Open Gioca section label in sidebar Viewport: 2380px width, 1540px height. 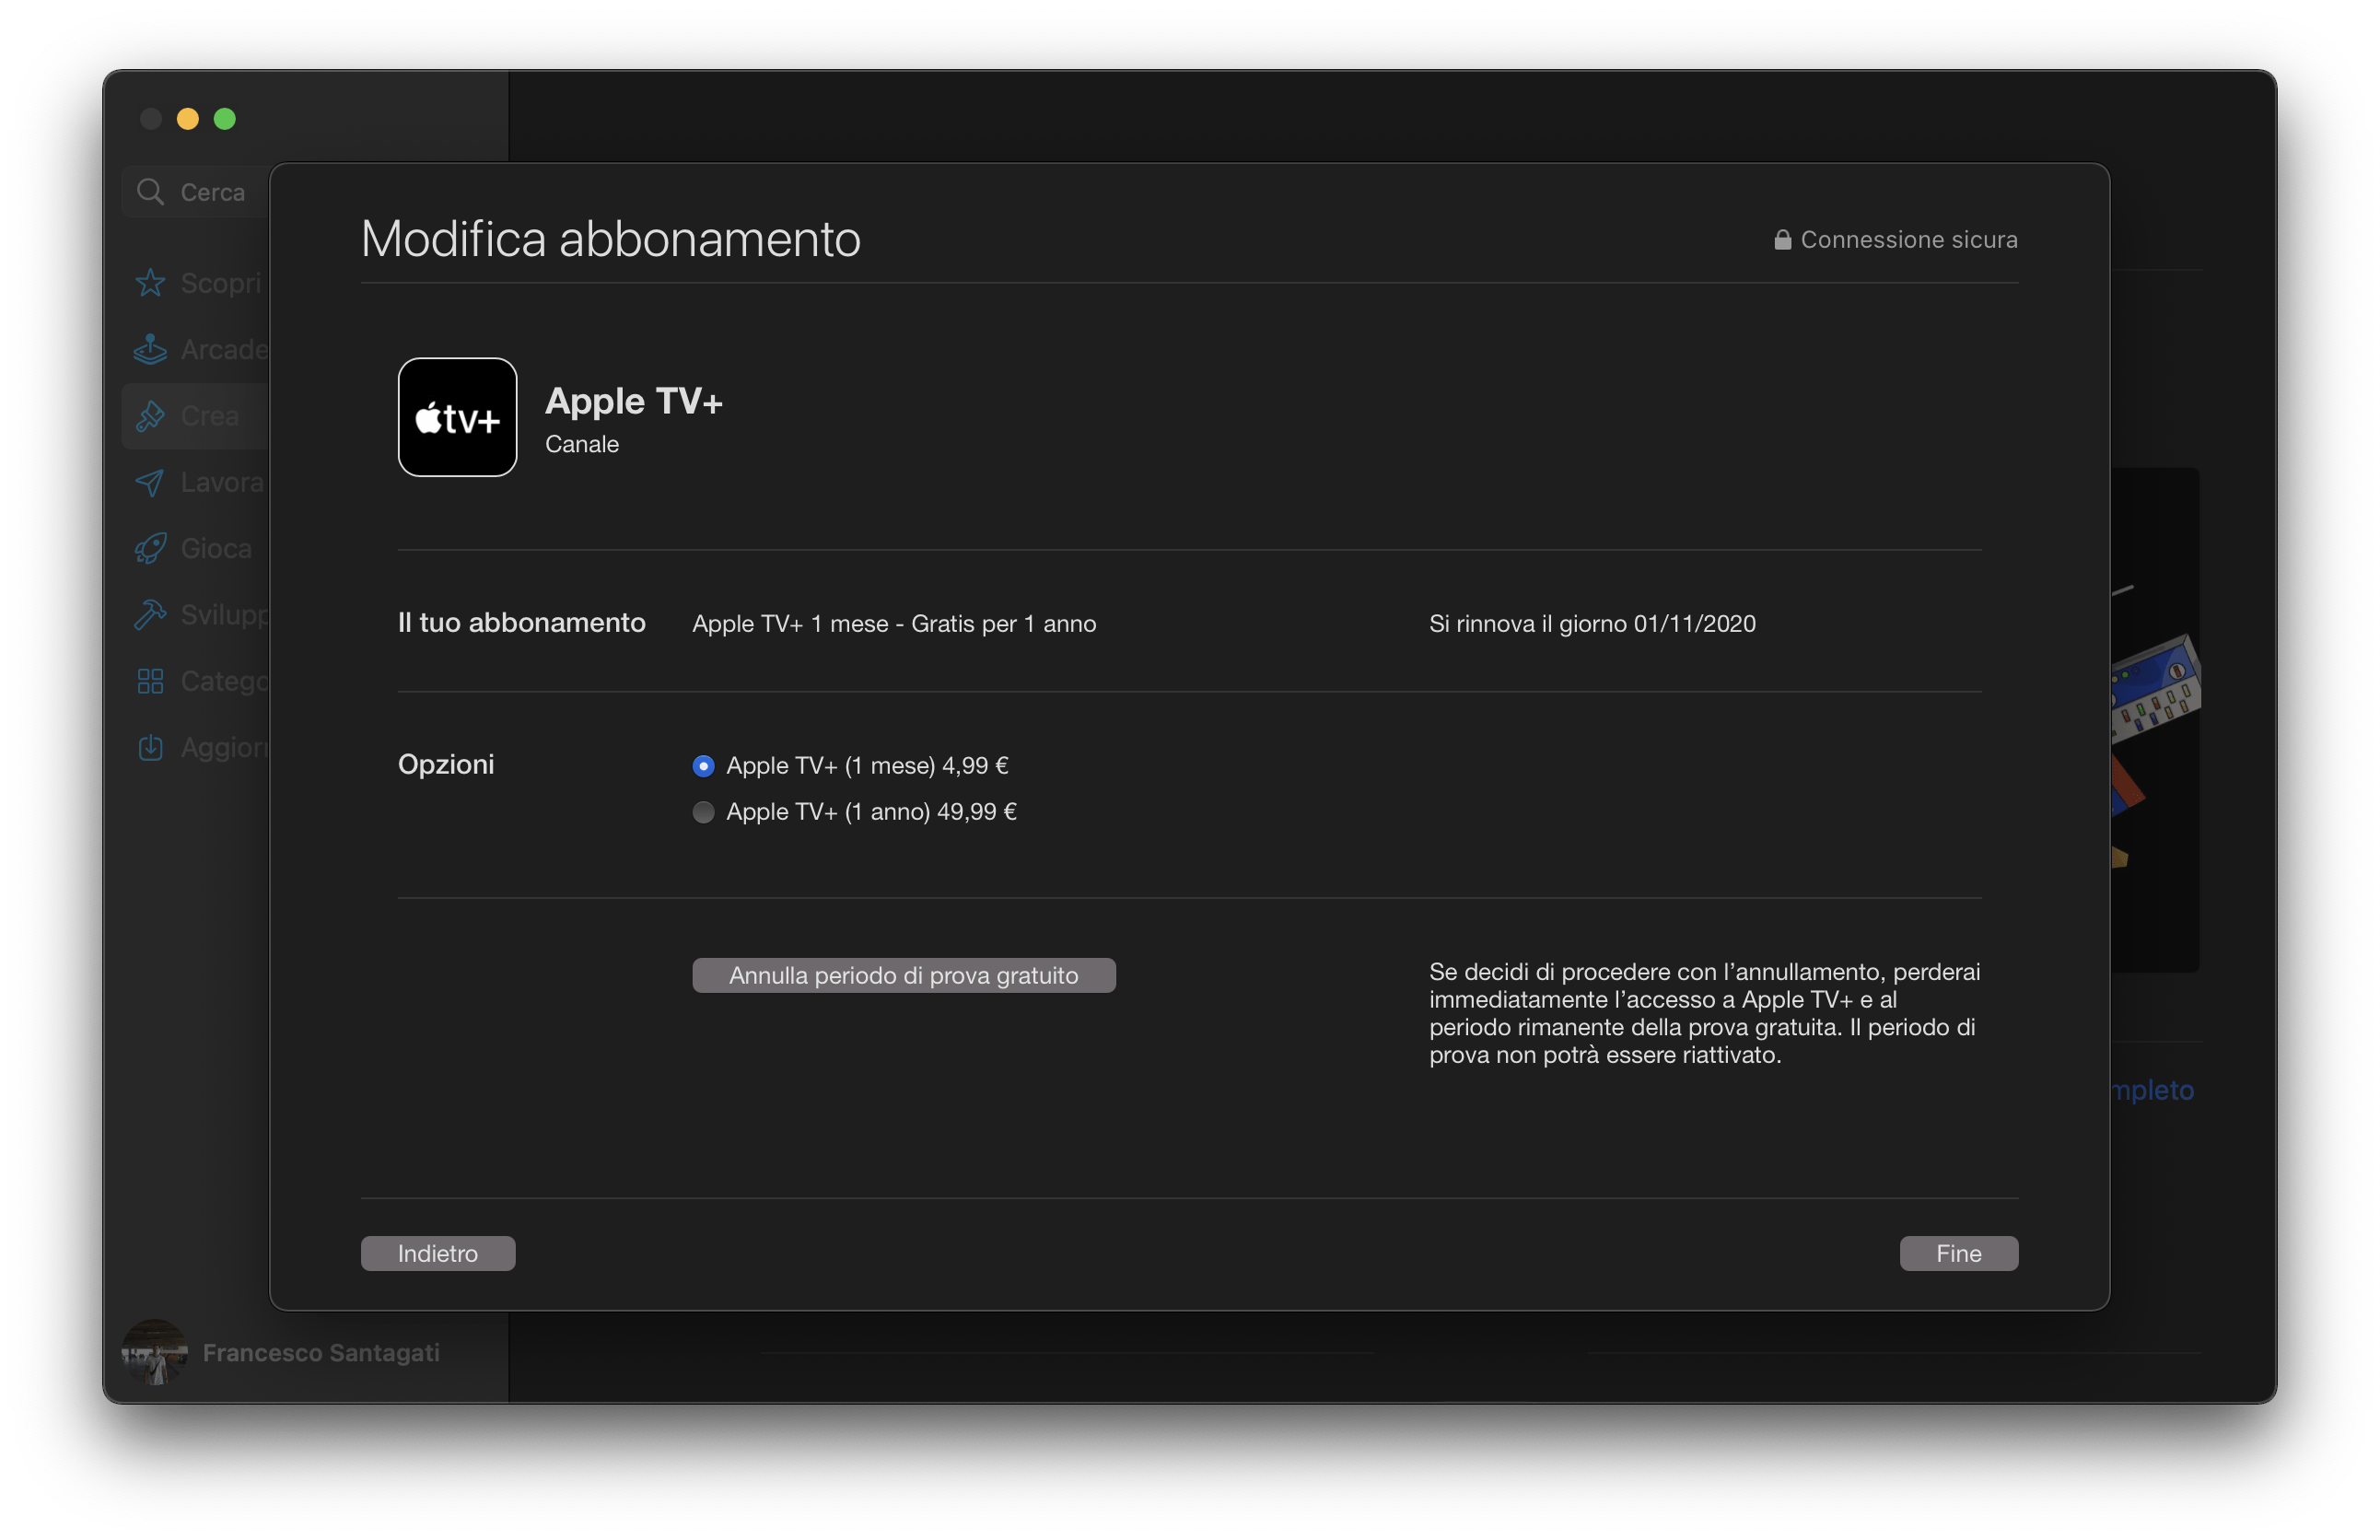[x=217, y=548]
